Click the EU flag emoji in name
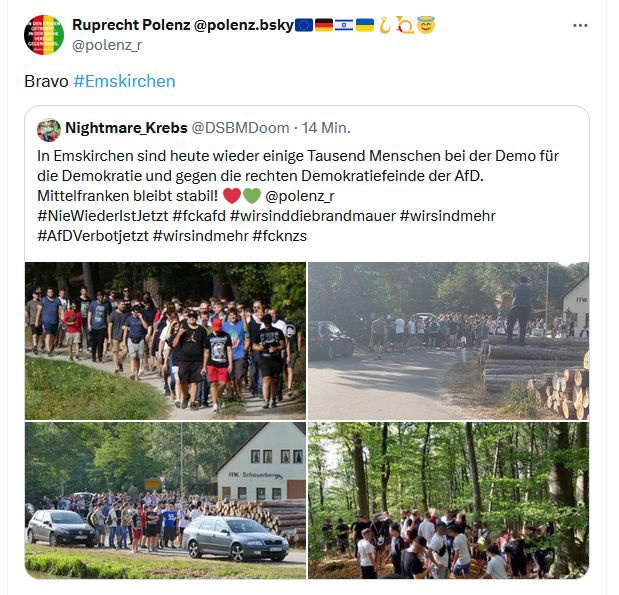The height and width of the screenshot is (595, 619). point(304,25)
